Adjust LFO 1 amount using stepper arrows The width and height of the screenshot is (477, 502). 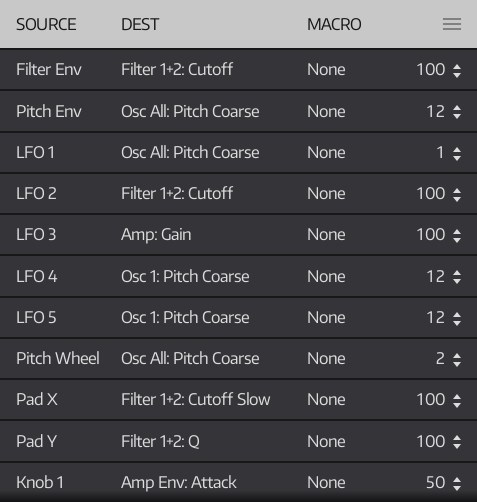pos(457,153)
